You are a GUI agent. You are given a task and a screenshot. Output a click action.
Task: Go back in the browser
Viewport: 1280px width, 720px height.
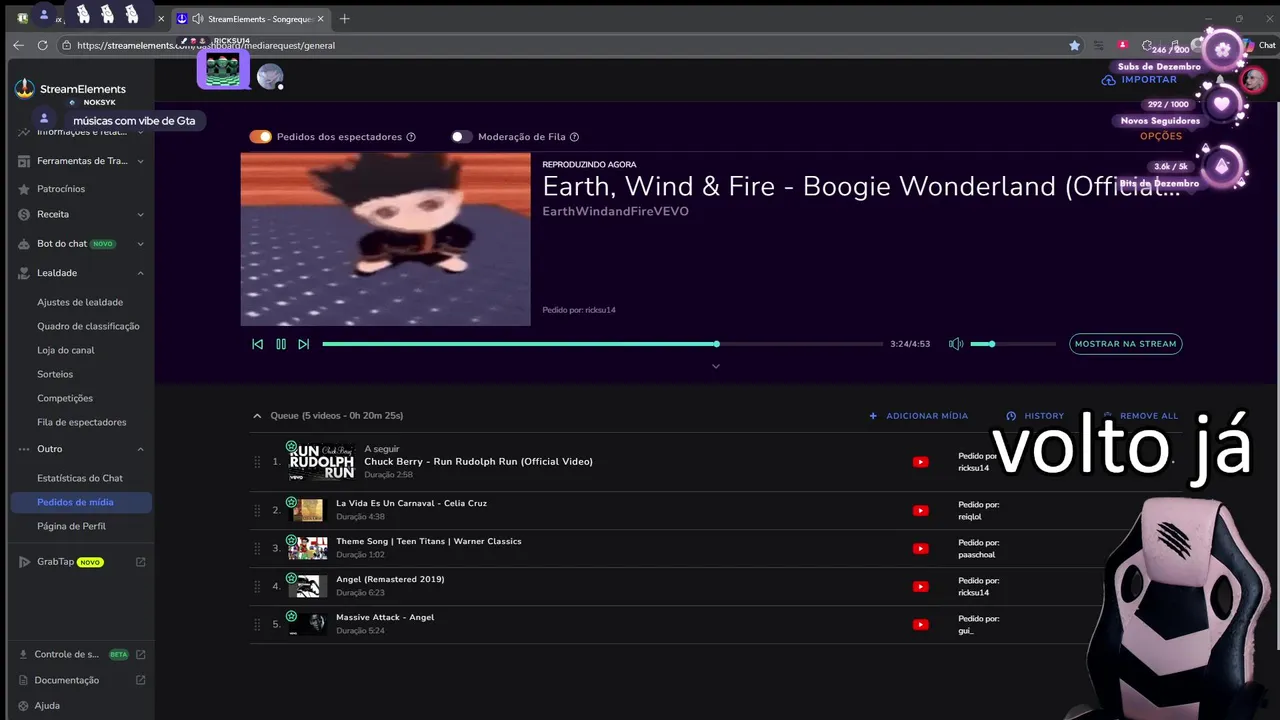18,45
